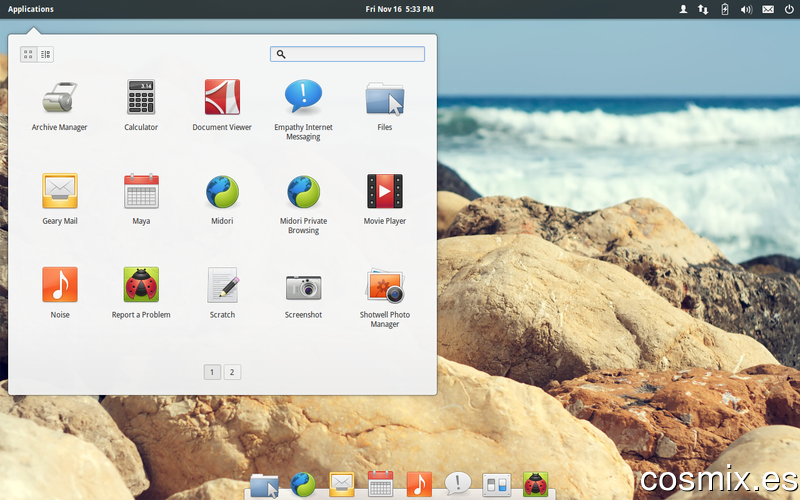800x500 pixels.
Task: Open the user account indicator
Action: 683,9
